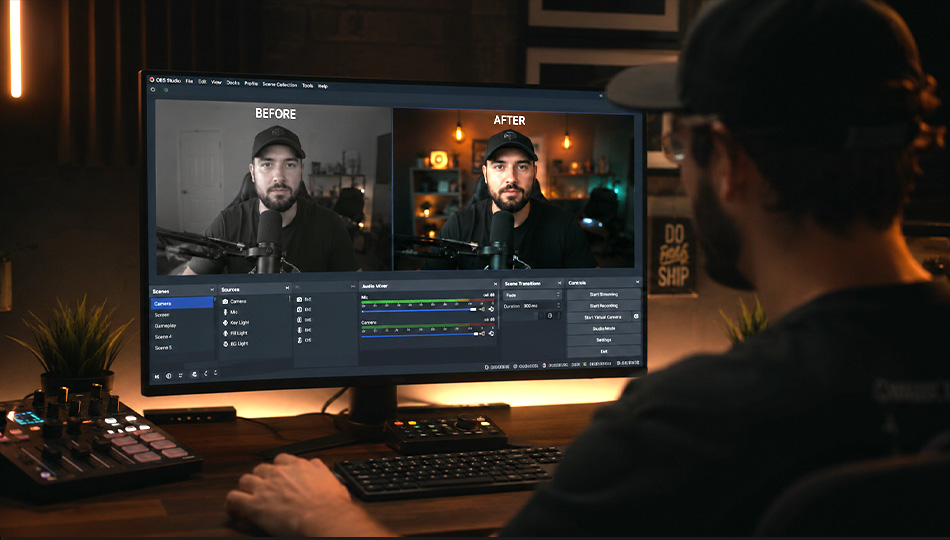Select the Camera scene in Scenes list
The height and width of the screenshot is (540, 950).
pyautogui.click(x=182, y=303)
